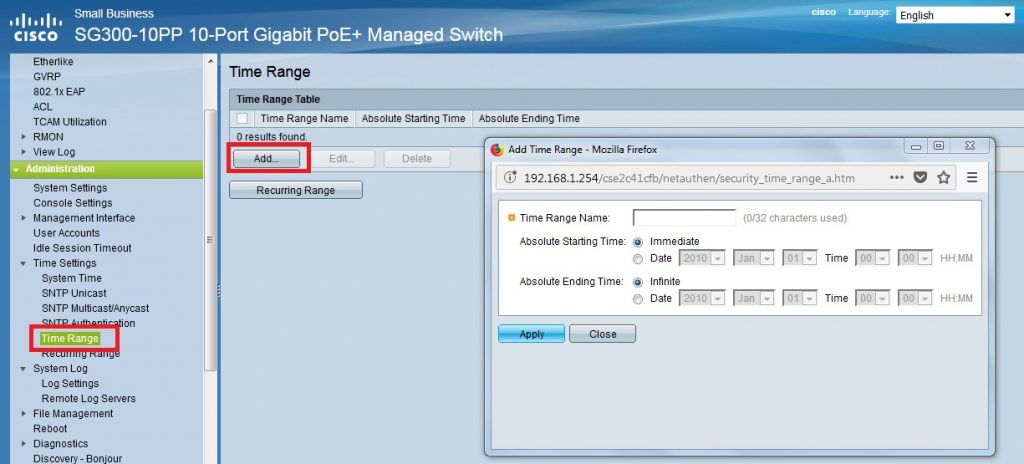Select Immediate for Absolute Starting Time
Screen dimensions: 1024x464
click(x=638, y=242)
